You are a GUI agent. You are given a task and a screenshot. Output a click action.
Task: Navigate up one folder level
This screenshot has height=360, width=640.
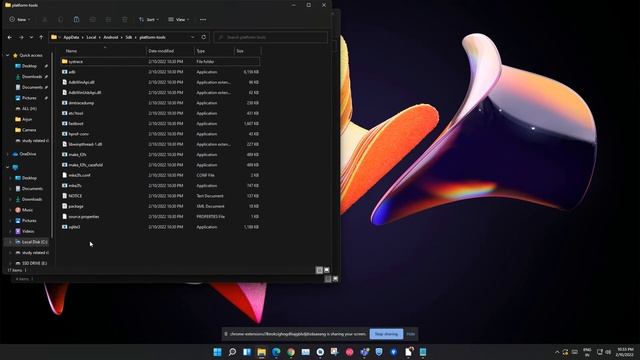(x=41, y=37)
